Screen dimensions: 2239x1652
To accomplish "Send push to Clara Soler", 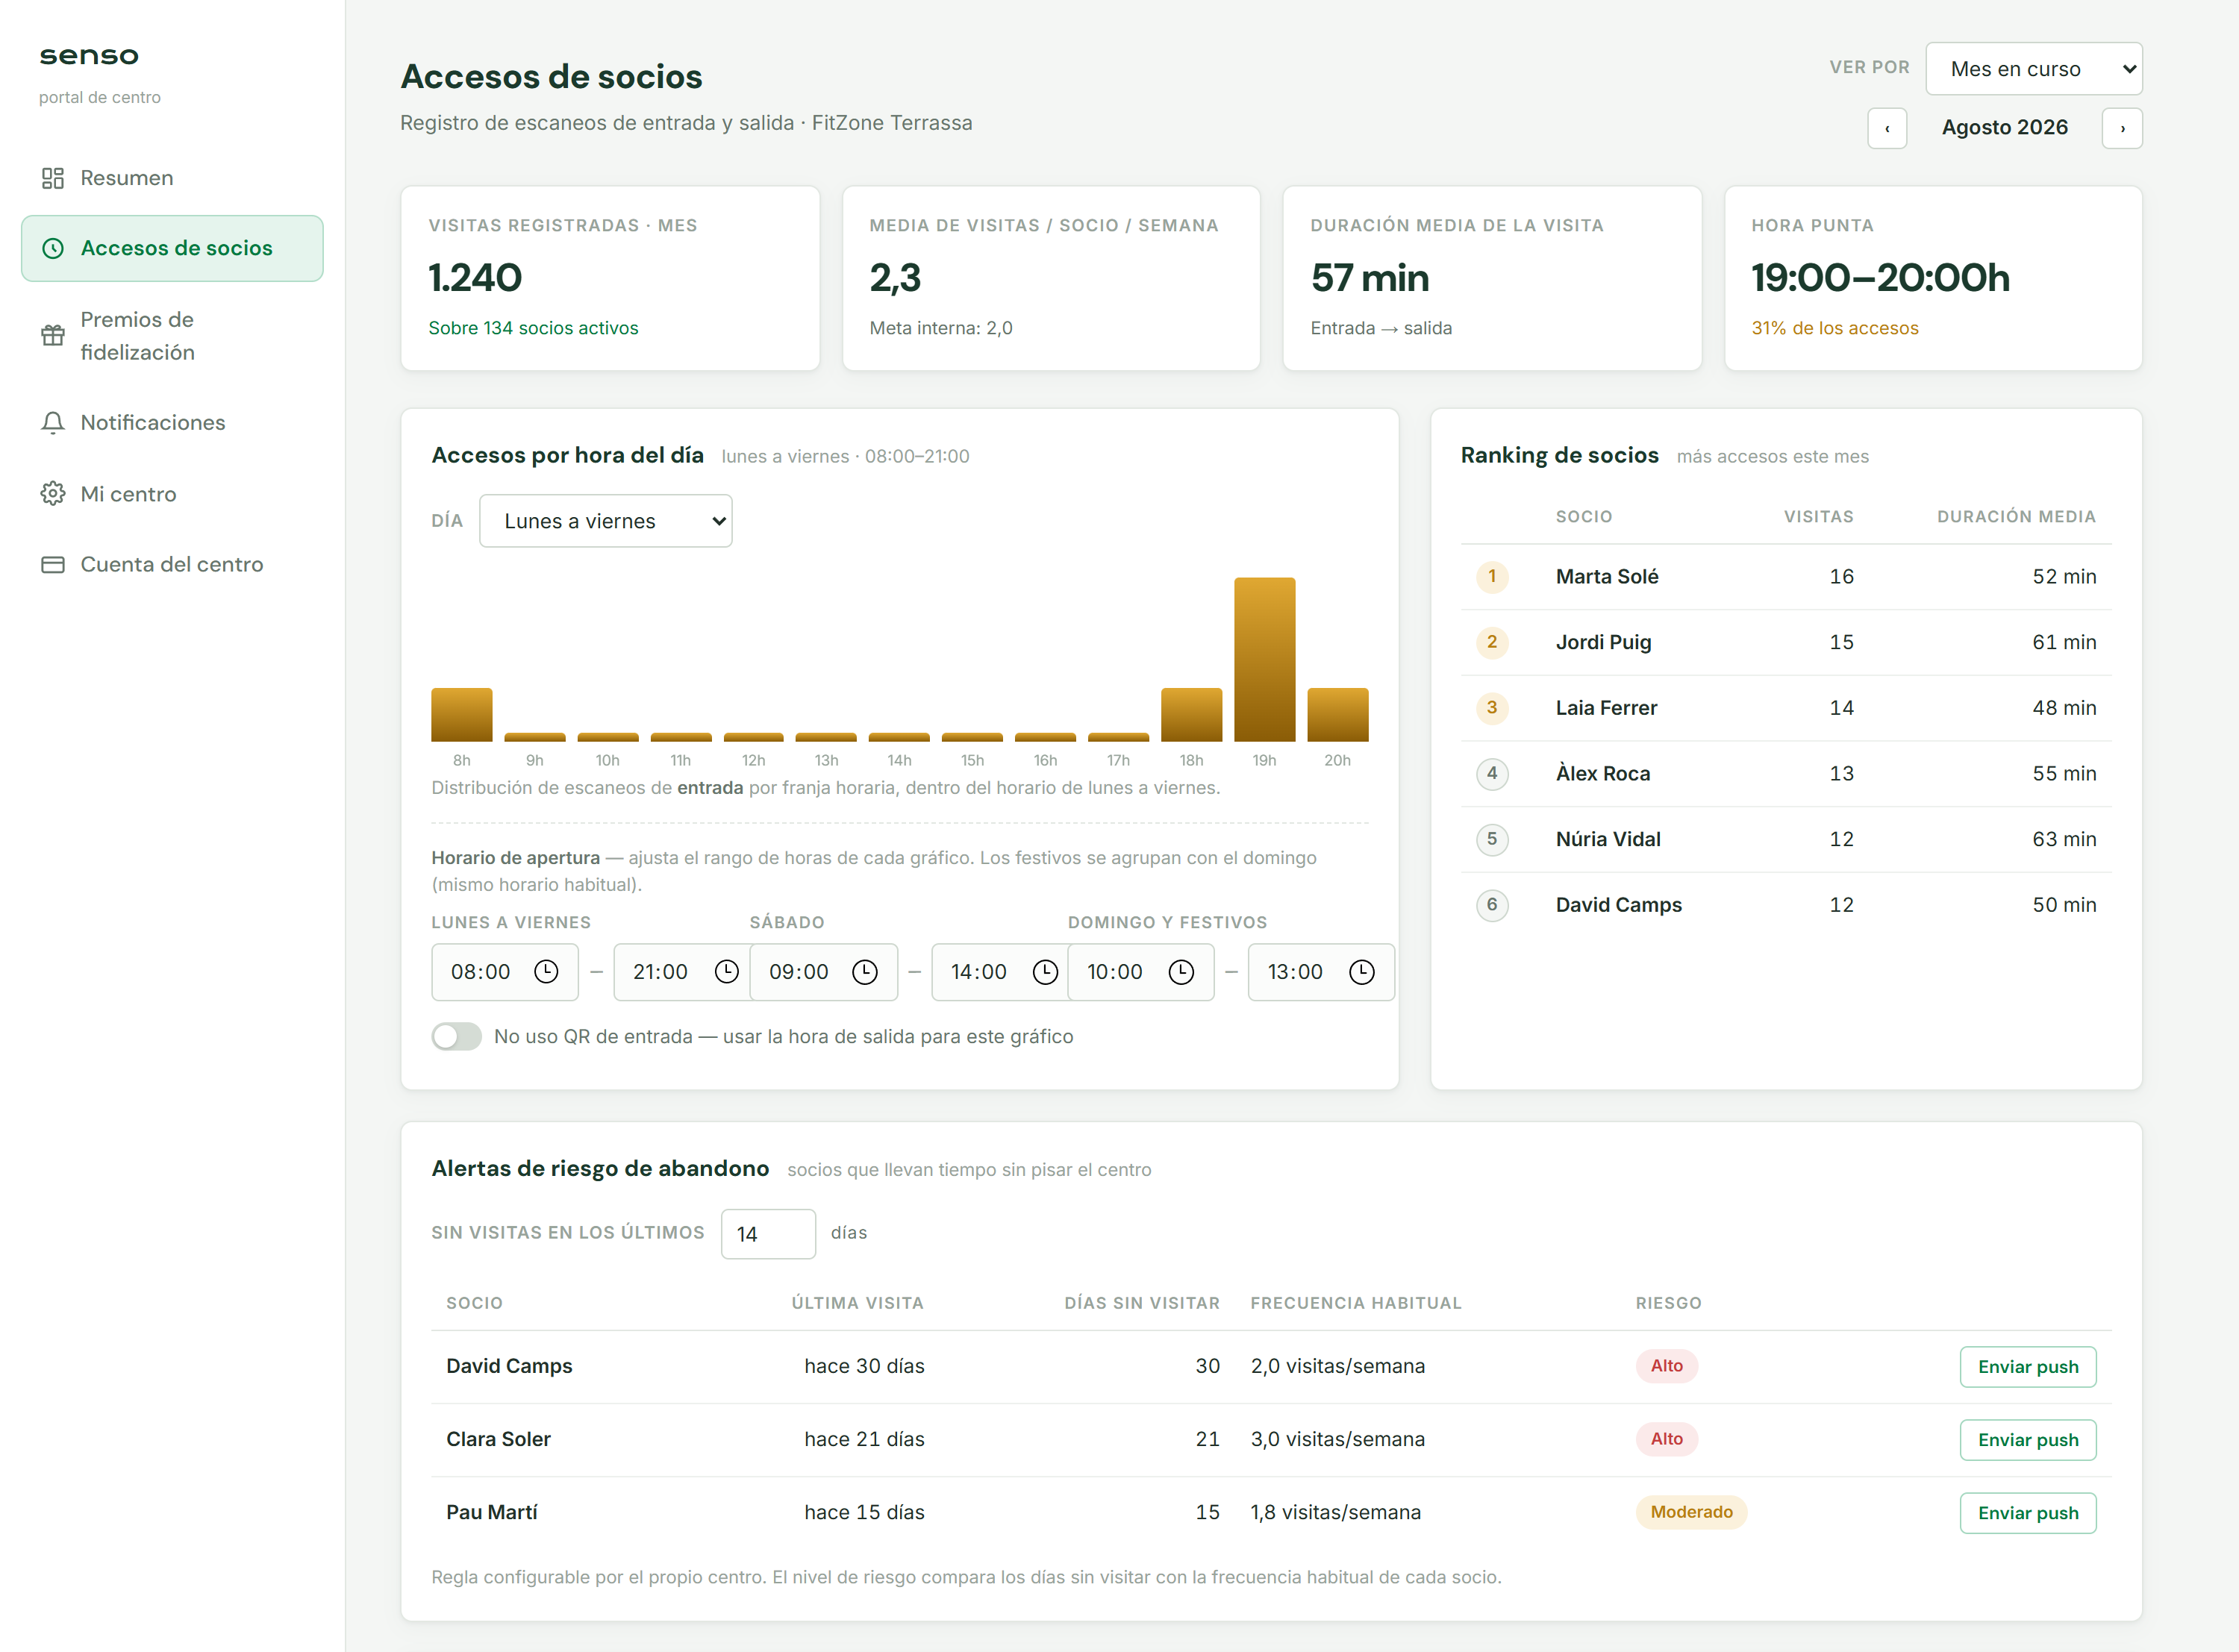I will pyautogui.click(x=2028, y=1440).
